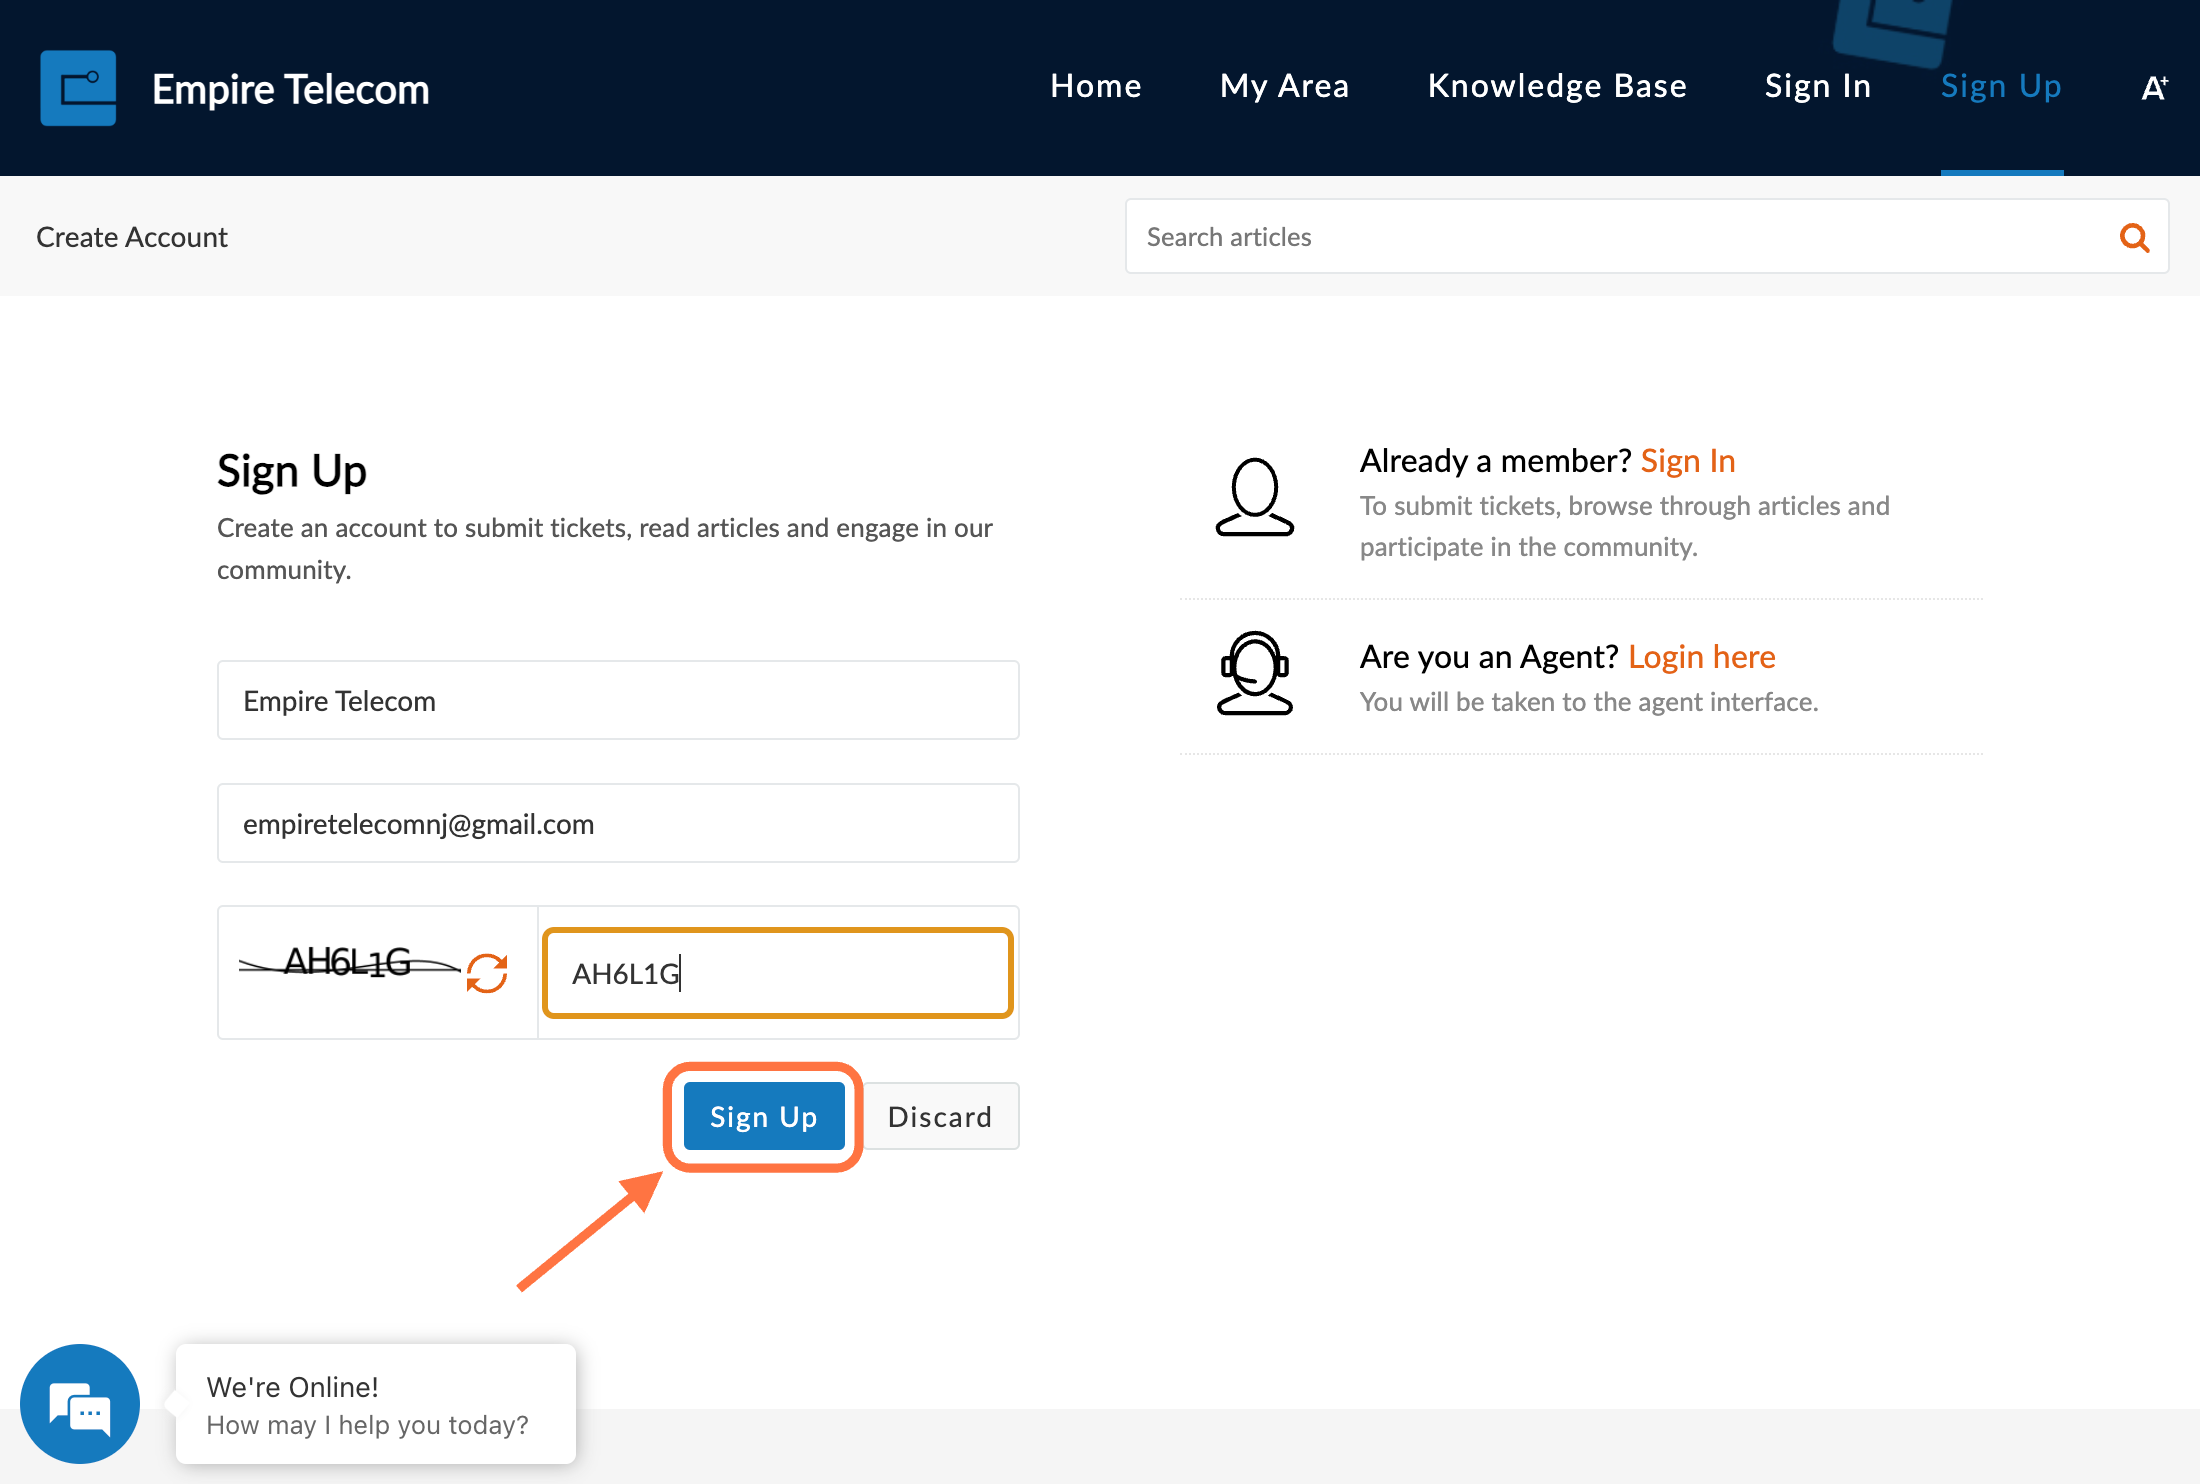Click the agent headset icon
The width and height of the screenshot is (2200, 1484).
click(1254, 673)
